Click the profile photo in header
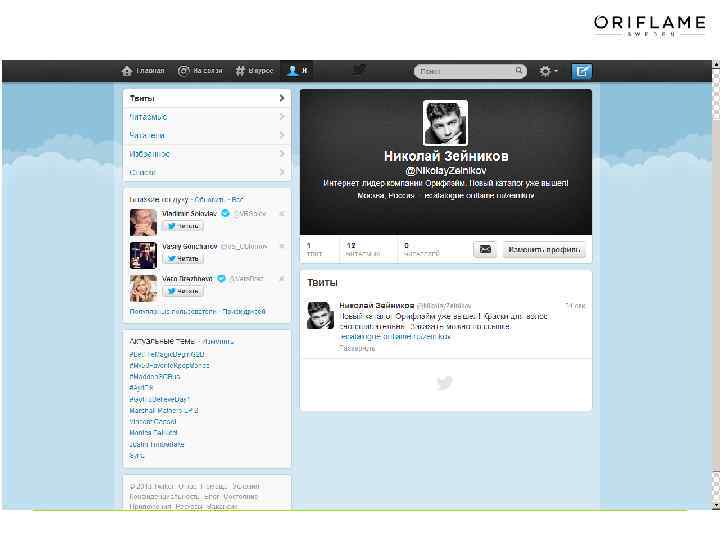The image size is (720, 540). coord(445,123)
